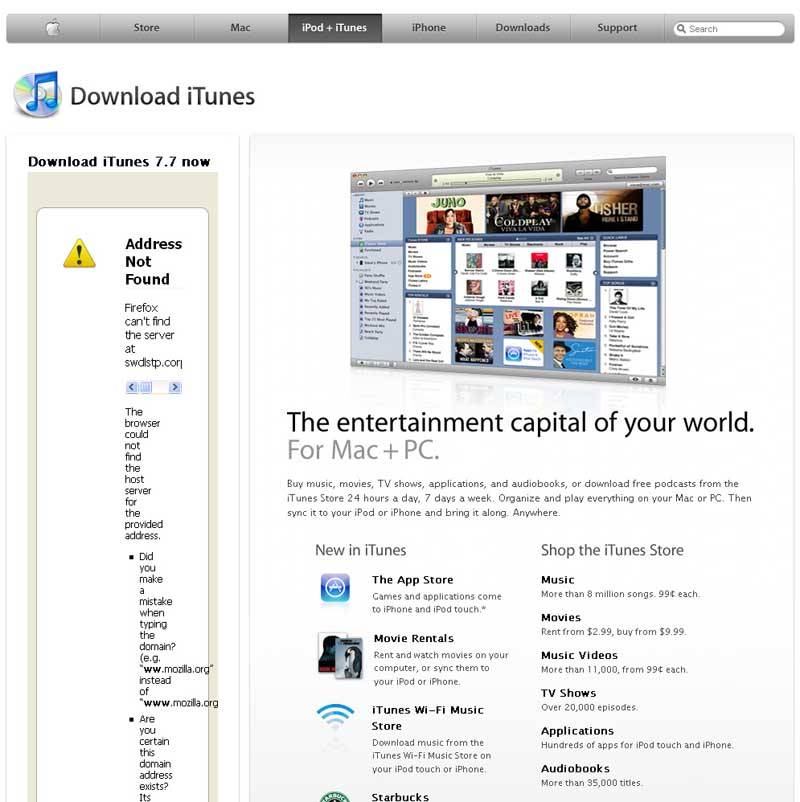Click the New in iTunes heading
The width and height of the screenshot is (800, 802).
[361, 550]
